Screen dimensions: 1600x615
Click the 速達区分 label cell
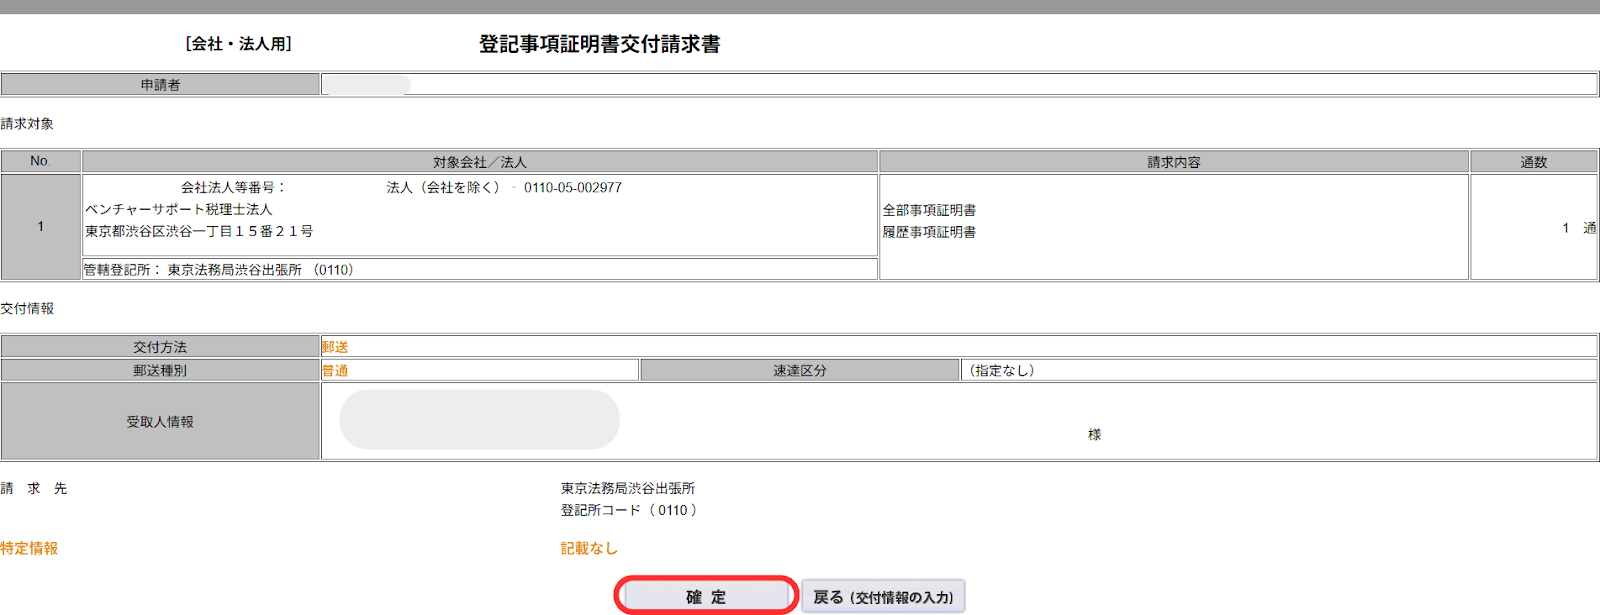point(799,370)
